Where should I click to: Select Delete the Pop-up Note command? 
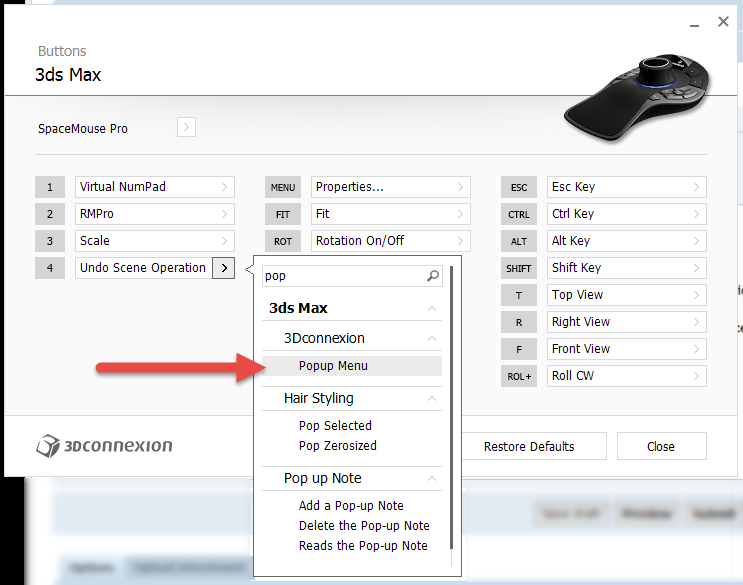pyautogui.click(x=352, y=526)
